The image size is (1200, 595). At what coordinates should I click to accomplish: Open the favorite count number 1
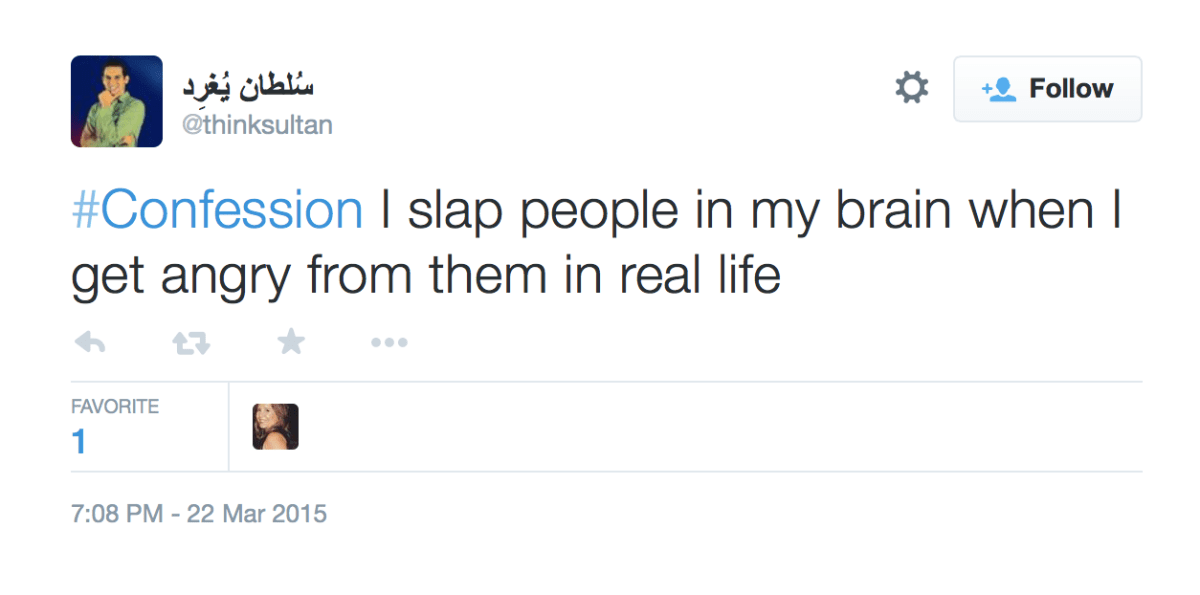tap(79, 442)
